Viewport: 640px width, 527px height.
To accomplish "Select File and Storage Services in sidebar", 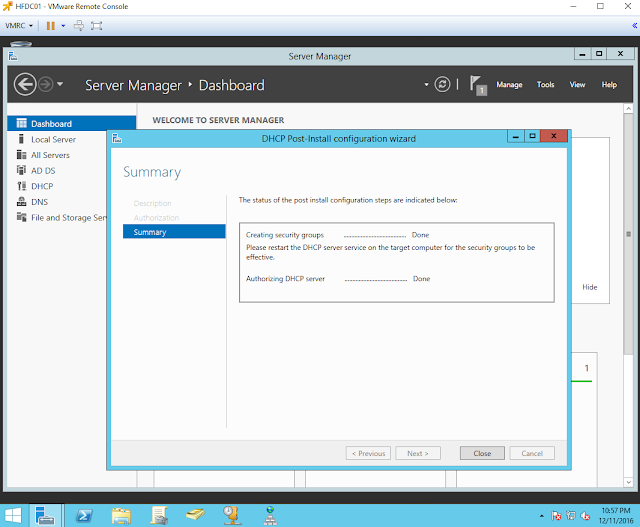I will (x=62, y=217).
